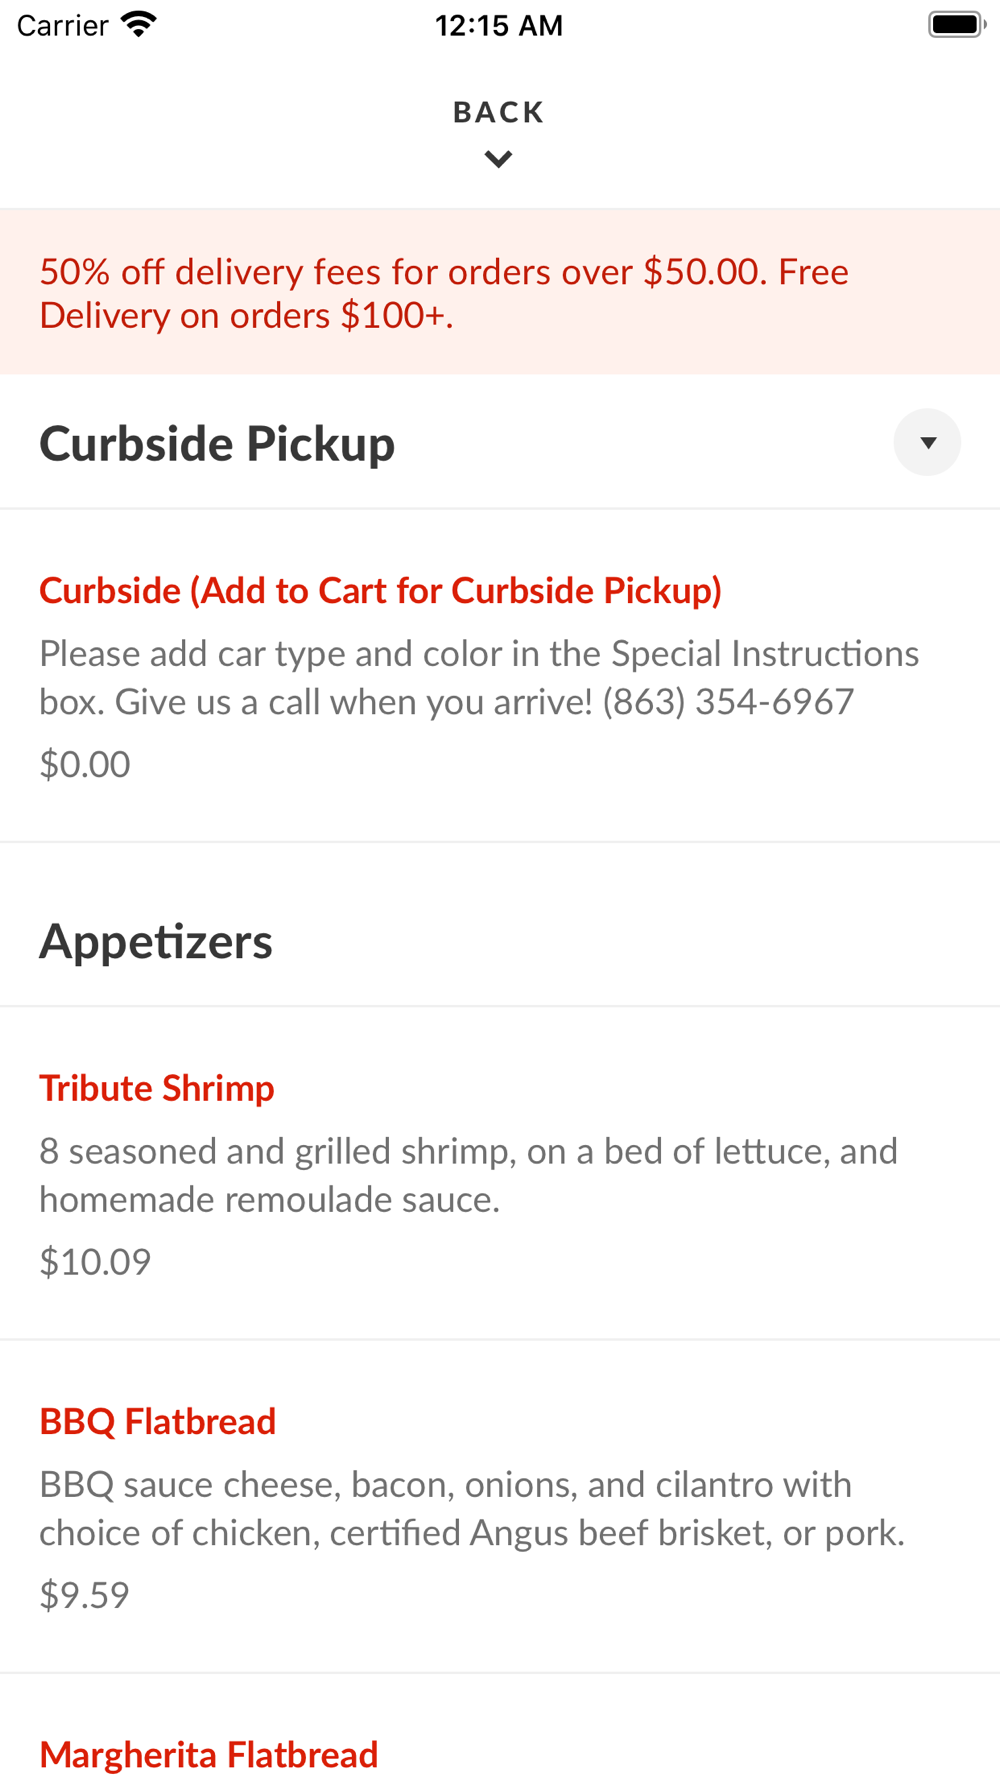This screenshot has height=1778, width=1000.
Task: Tap the BACK label at top
Action: tap(498, 112)
